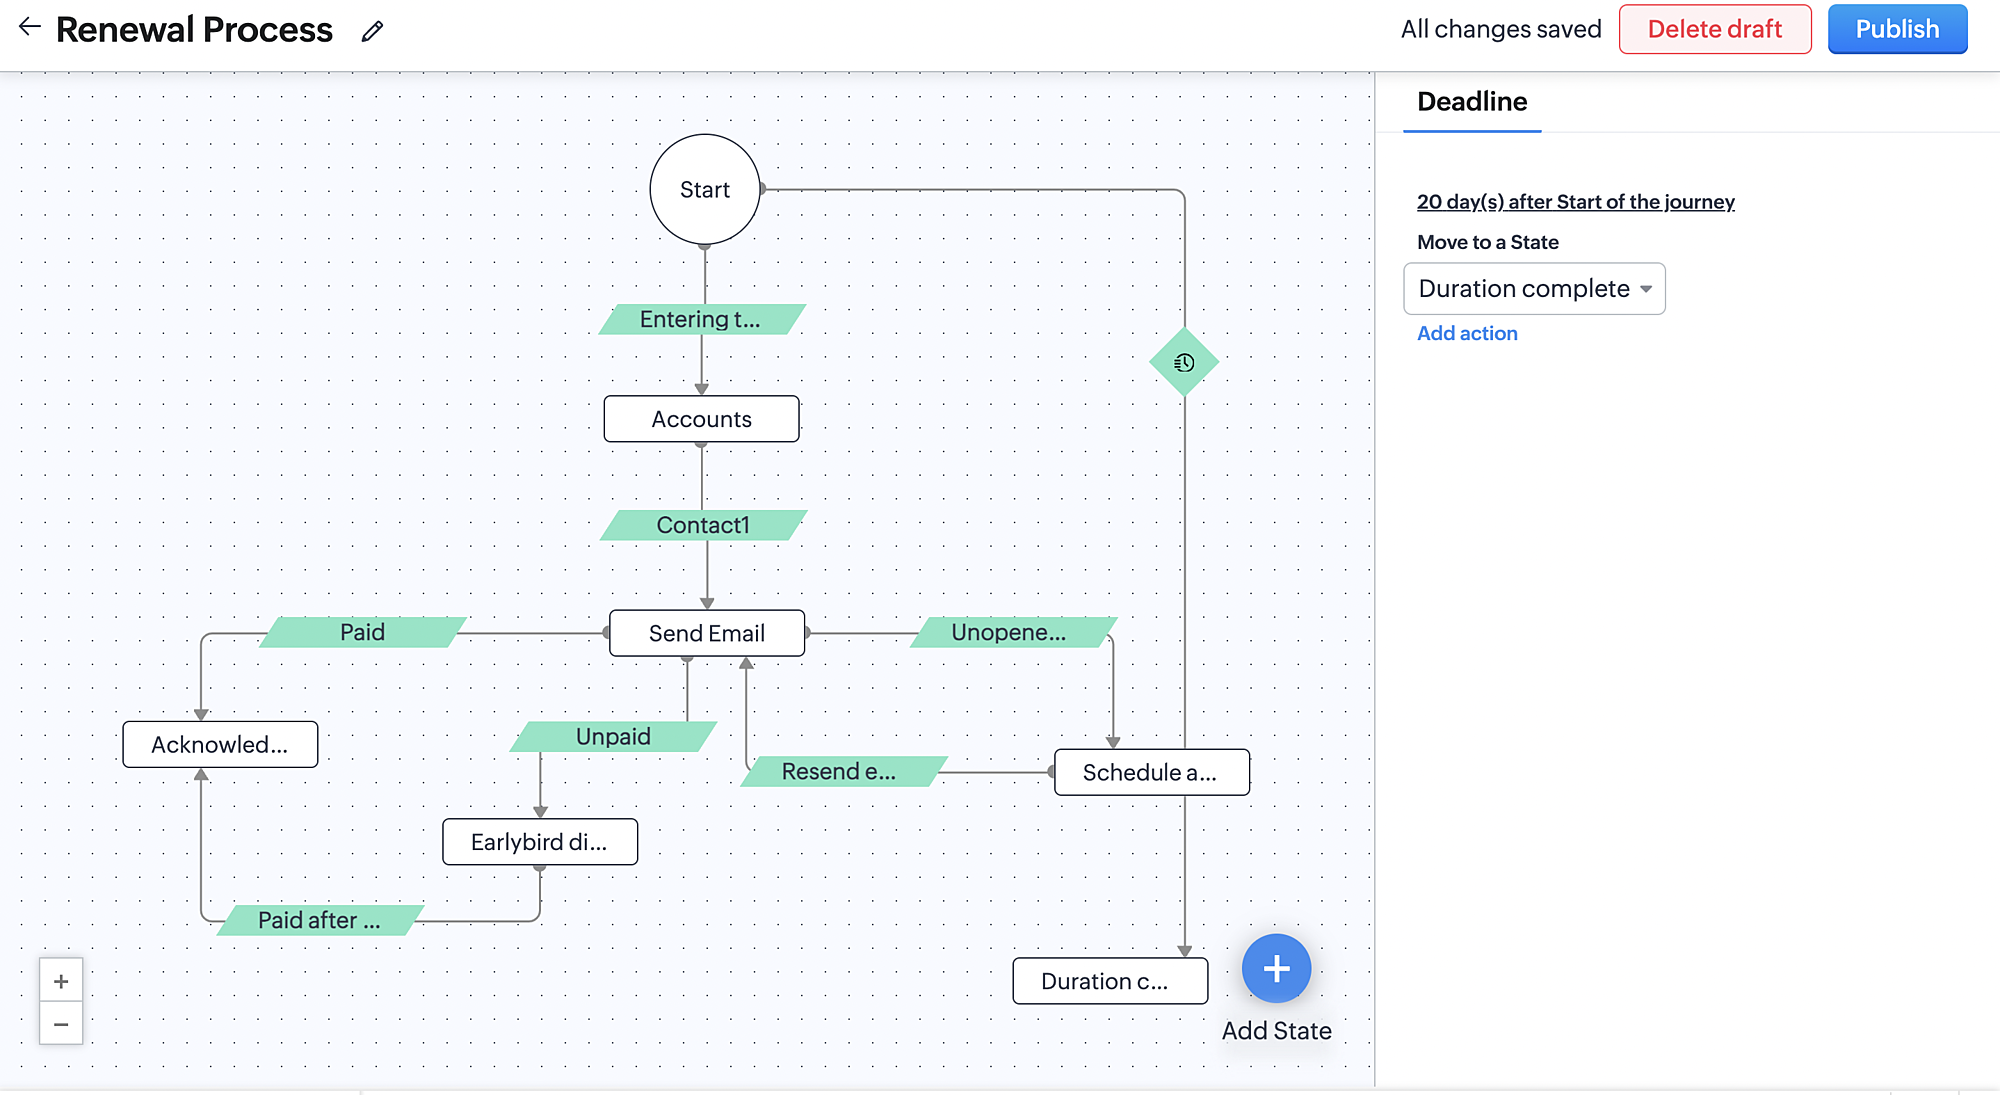Switch to the Deadline tab
Viewport: 2000px width, 1095px height.
point(1472,102)
